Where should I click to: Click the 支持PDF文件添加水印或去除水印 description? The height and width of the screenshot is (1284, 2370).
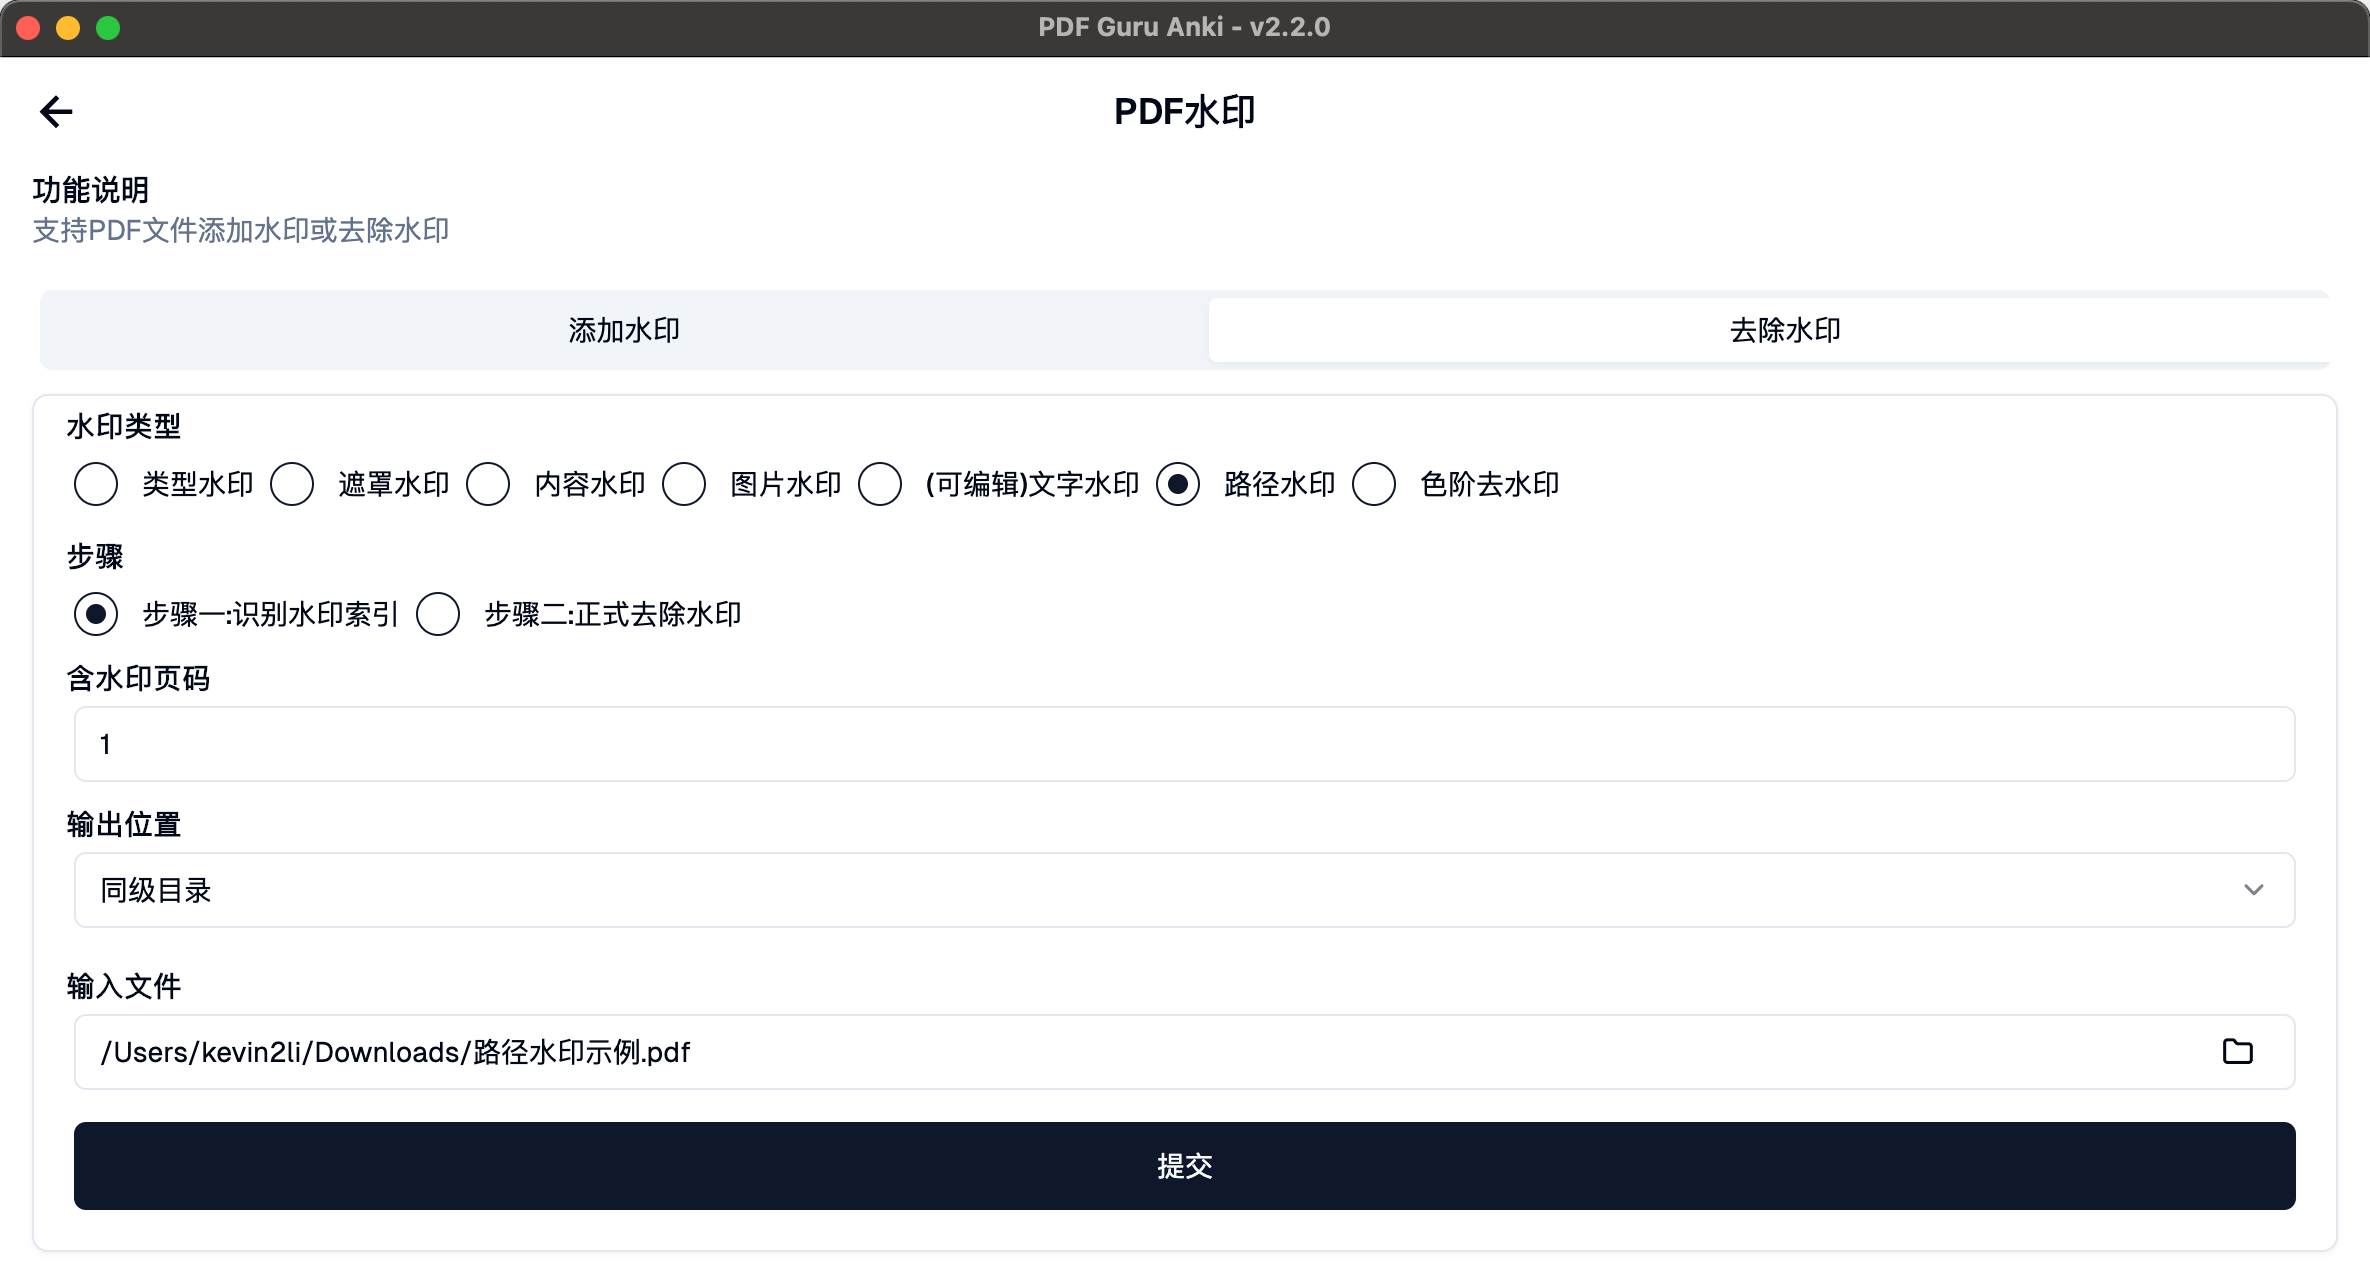(241, 231)
